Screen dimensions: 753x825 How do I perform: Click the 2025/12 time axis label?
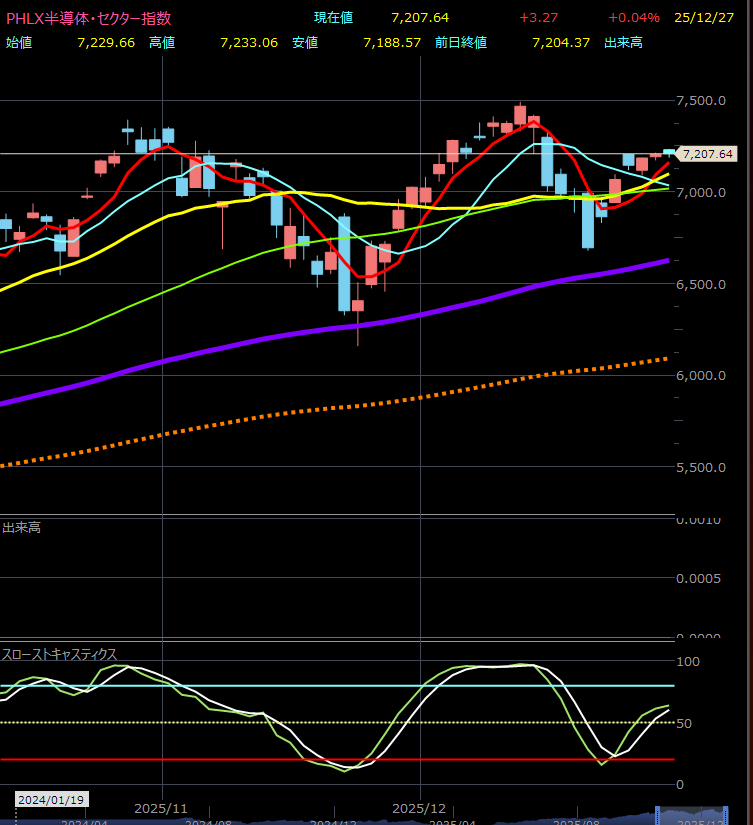(x=420, y=807)
